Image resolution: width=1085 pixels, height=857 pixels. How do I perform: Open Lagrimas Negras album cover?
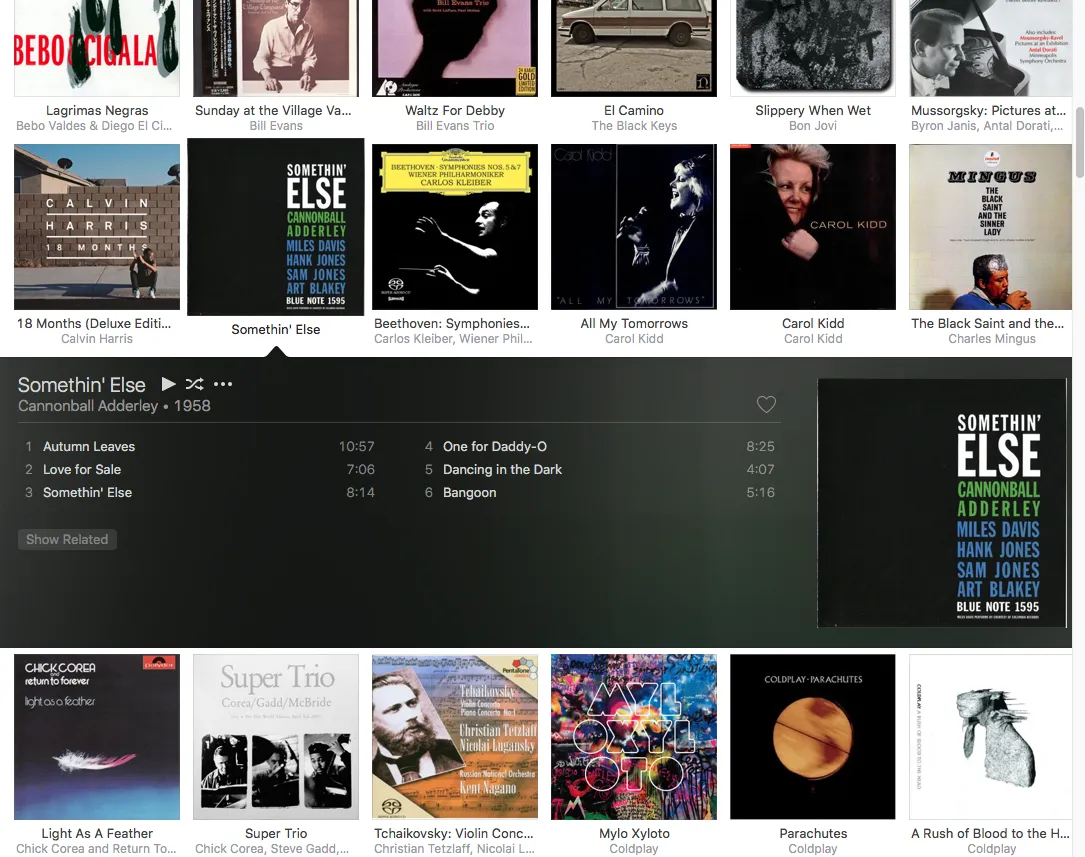pyautogui.click(x=97, y=48)
